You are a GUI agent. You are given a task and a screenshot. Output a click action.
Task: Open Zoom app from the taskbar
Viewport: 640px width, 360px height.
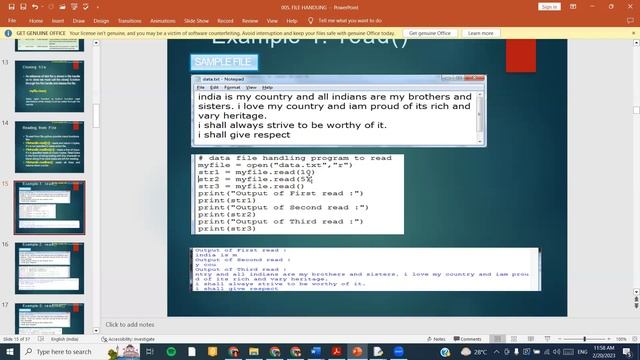(x=399, y=351)
